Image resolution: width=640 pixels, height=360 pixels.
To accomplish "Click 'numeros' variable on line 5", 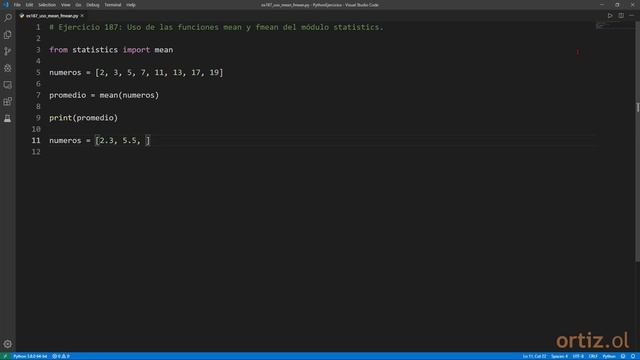I will tap(65, 73).
